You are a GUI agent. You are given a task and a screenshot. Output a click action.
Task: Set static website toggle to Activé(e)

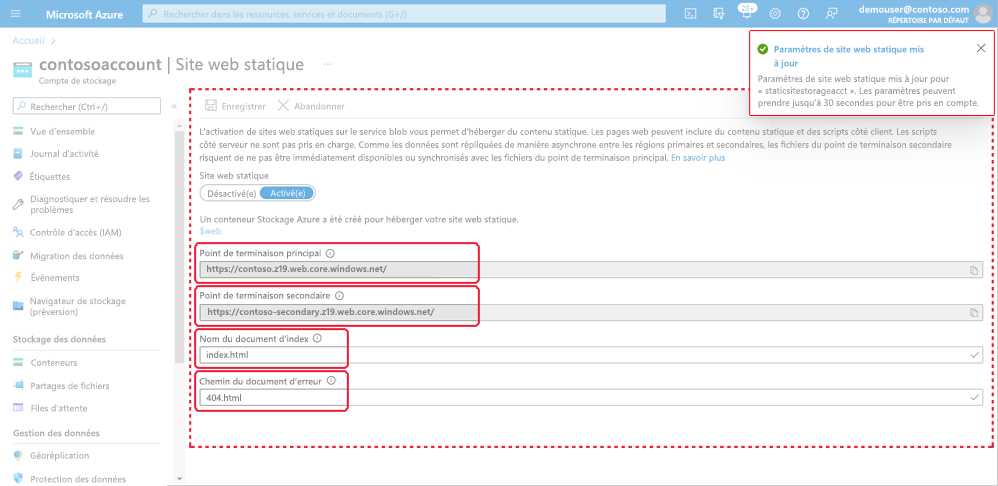287,193
